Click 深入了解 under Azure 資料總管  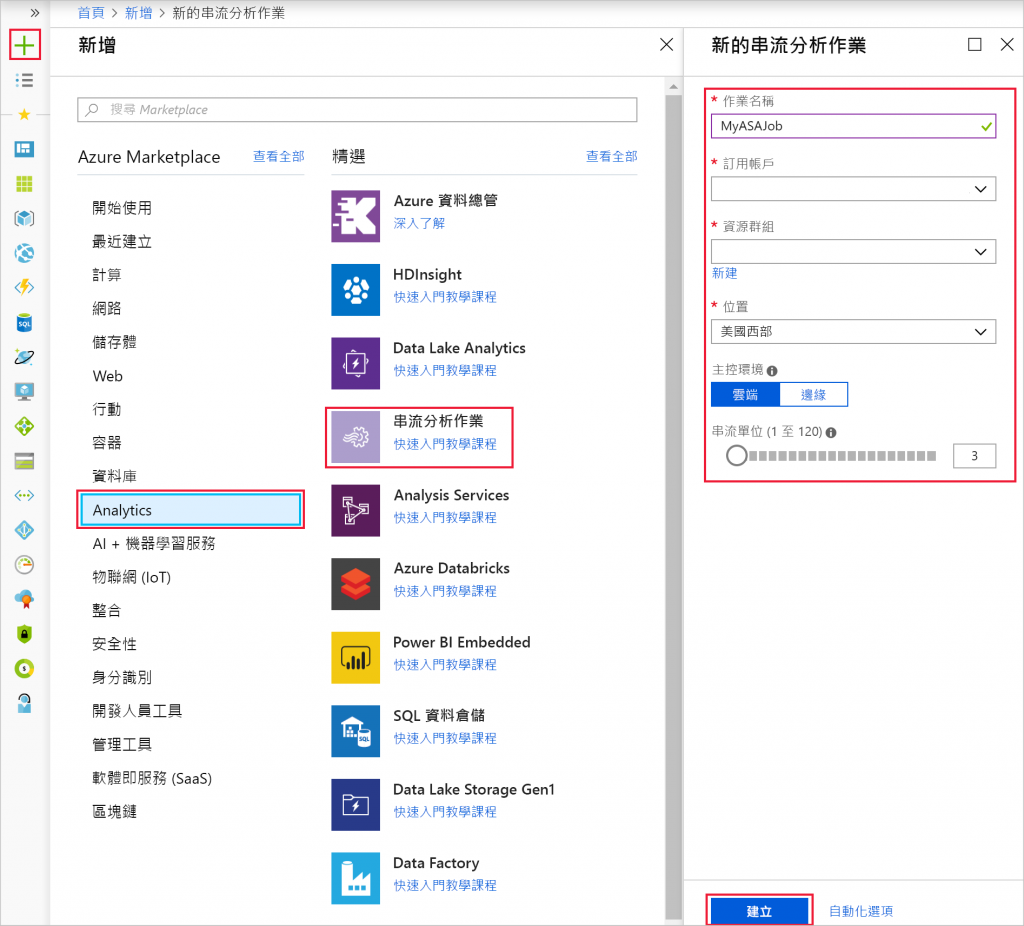tap(419, 223)
